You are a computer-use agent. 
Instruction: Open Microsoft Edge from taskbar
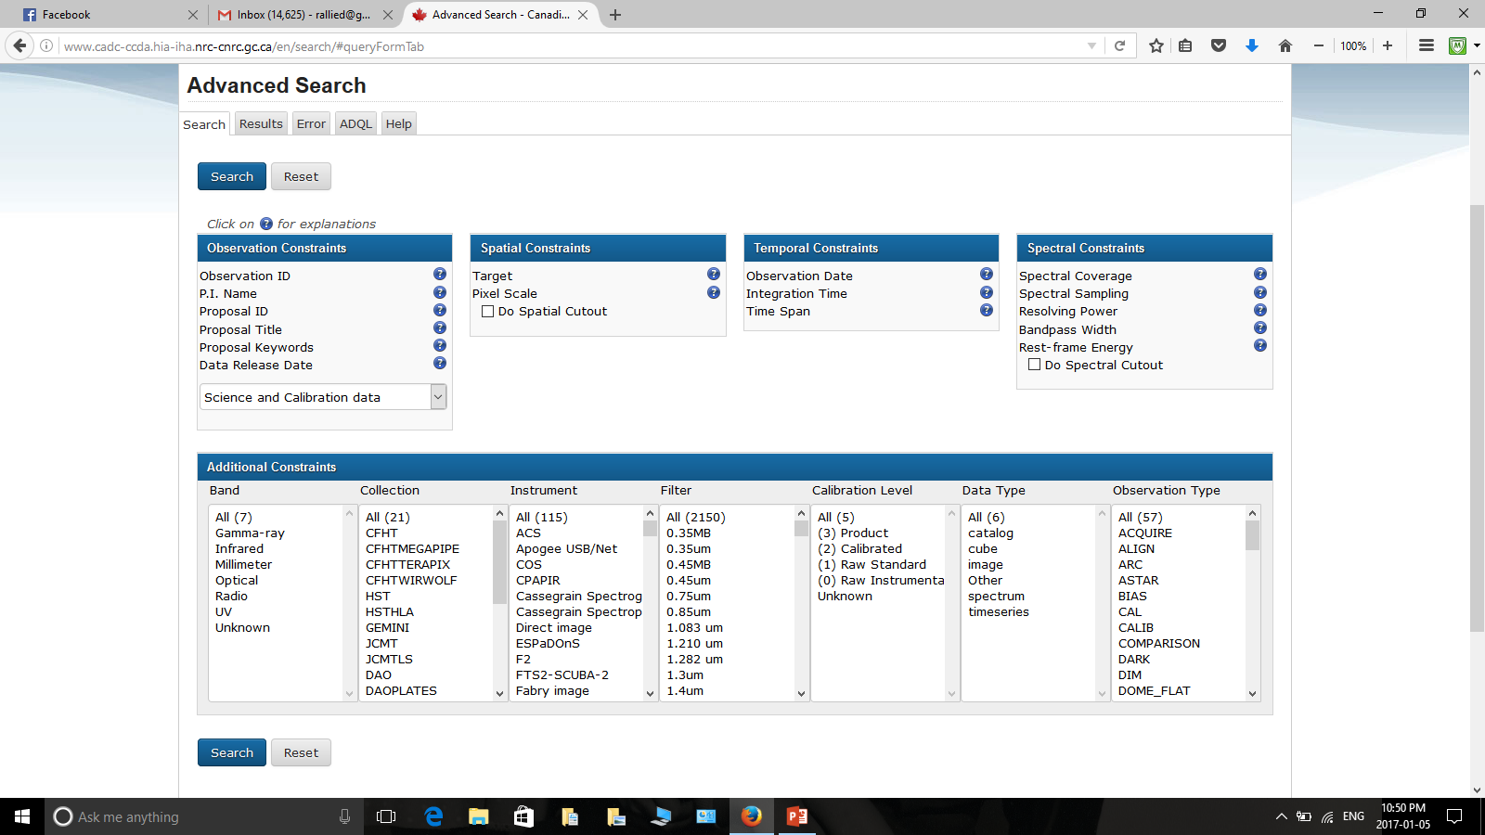[433, 817]
